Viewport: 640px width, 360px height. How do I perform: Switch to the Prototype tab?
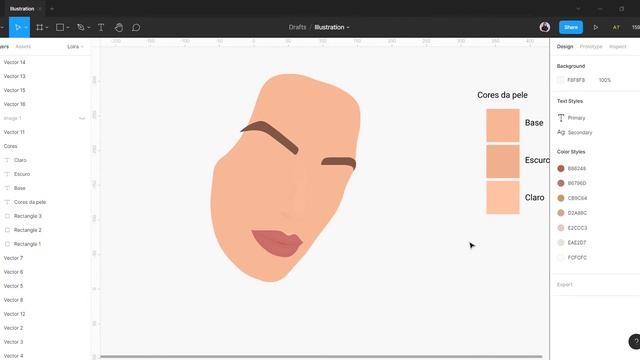(591, 47)
